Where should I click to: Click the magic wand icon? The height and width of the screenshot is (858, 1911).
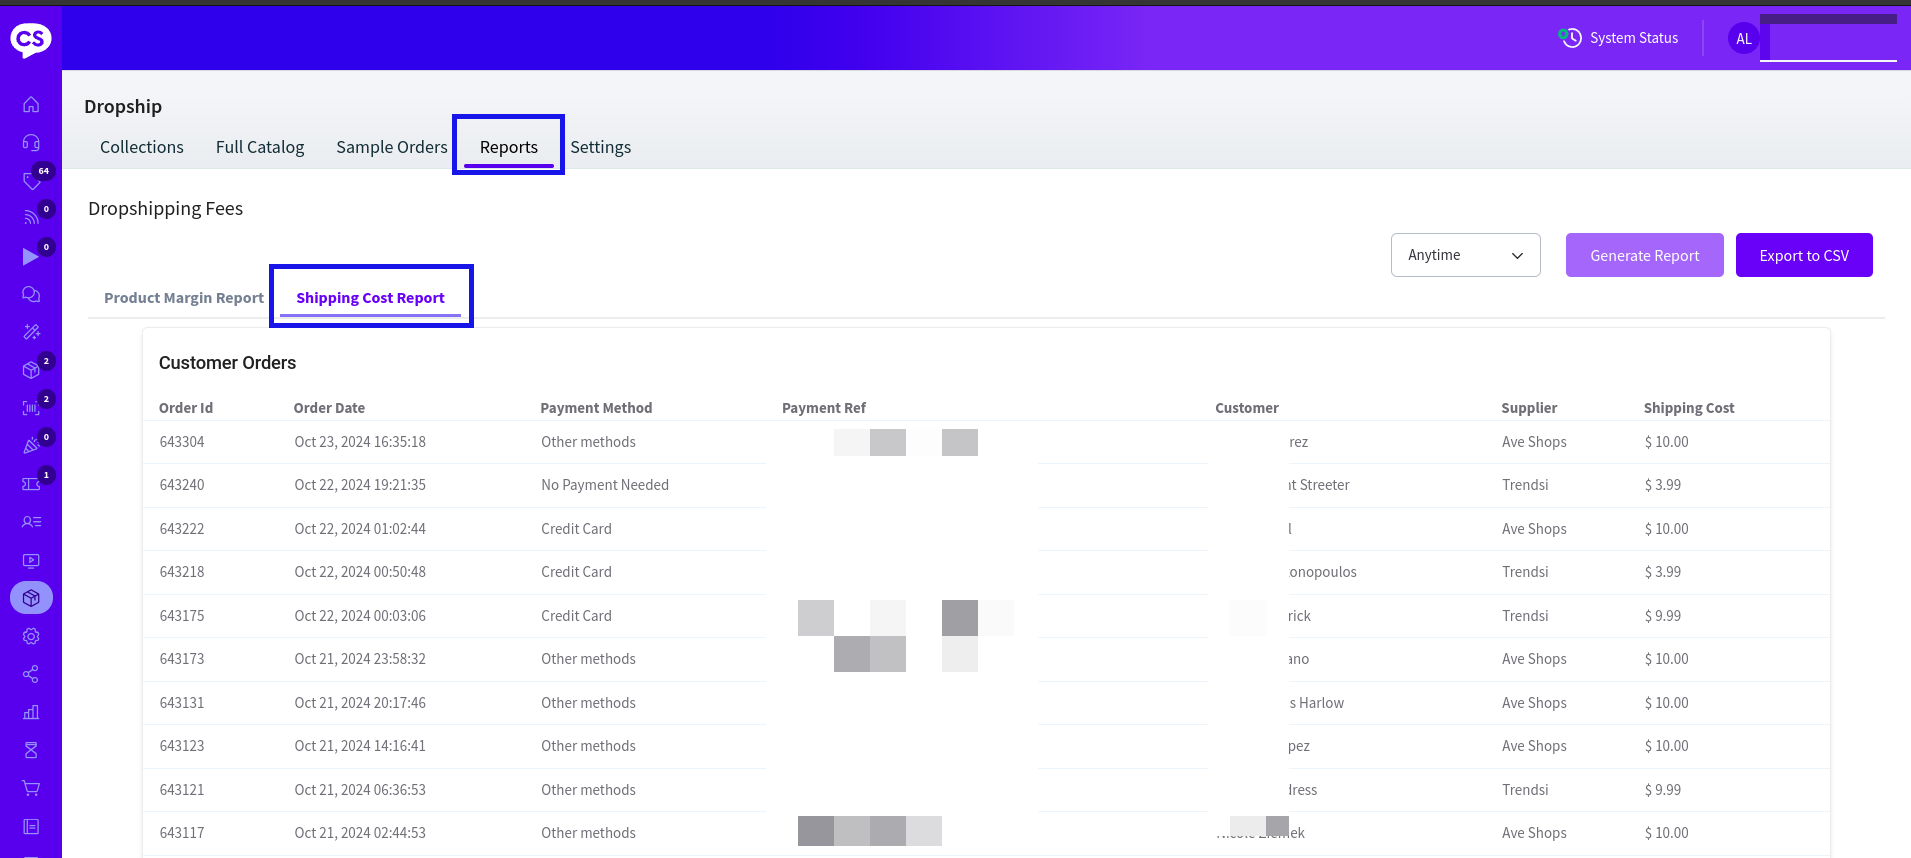point(31,332)
